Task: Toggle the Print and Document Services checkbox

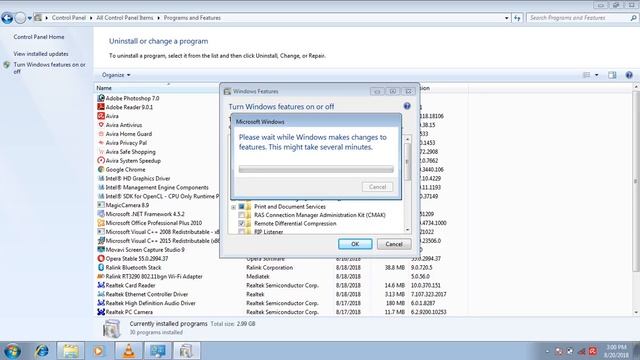Action: (x=242, y=207)
